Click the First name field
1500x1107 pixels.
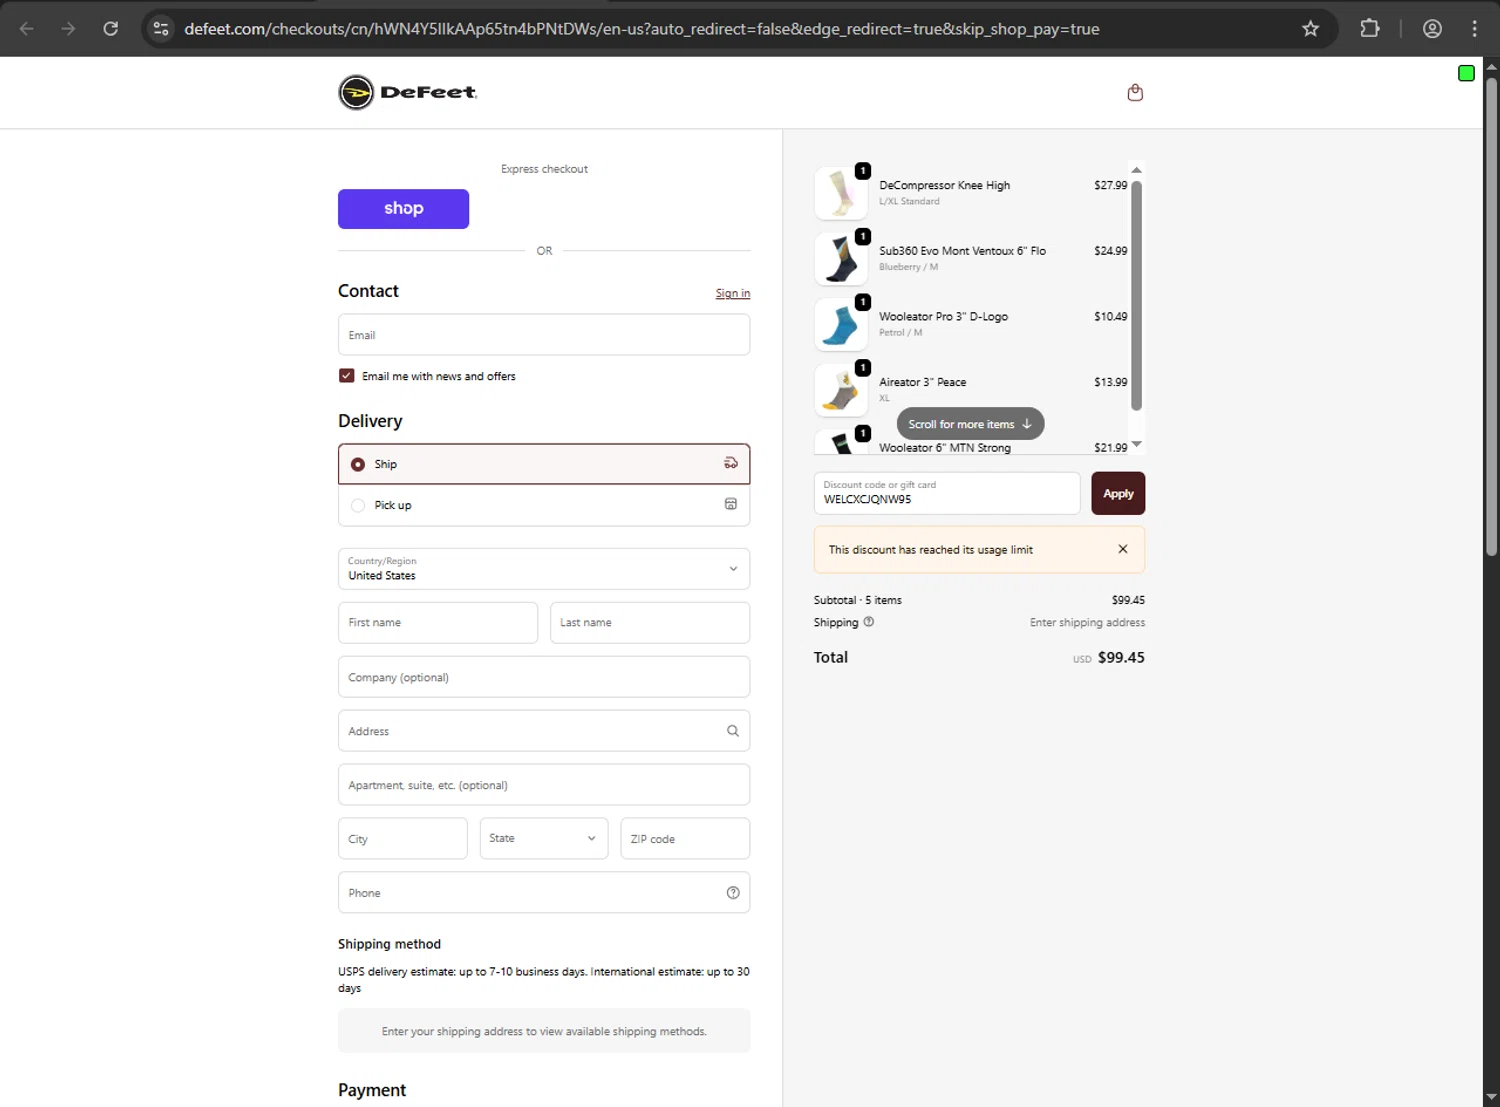[438, 623]
